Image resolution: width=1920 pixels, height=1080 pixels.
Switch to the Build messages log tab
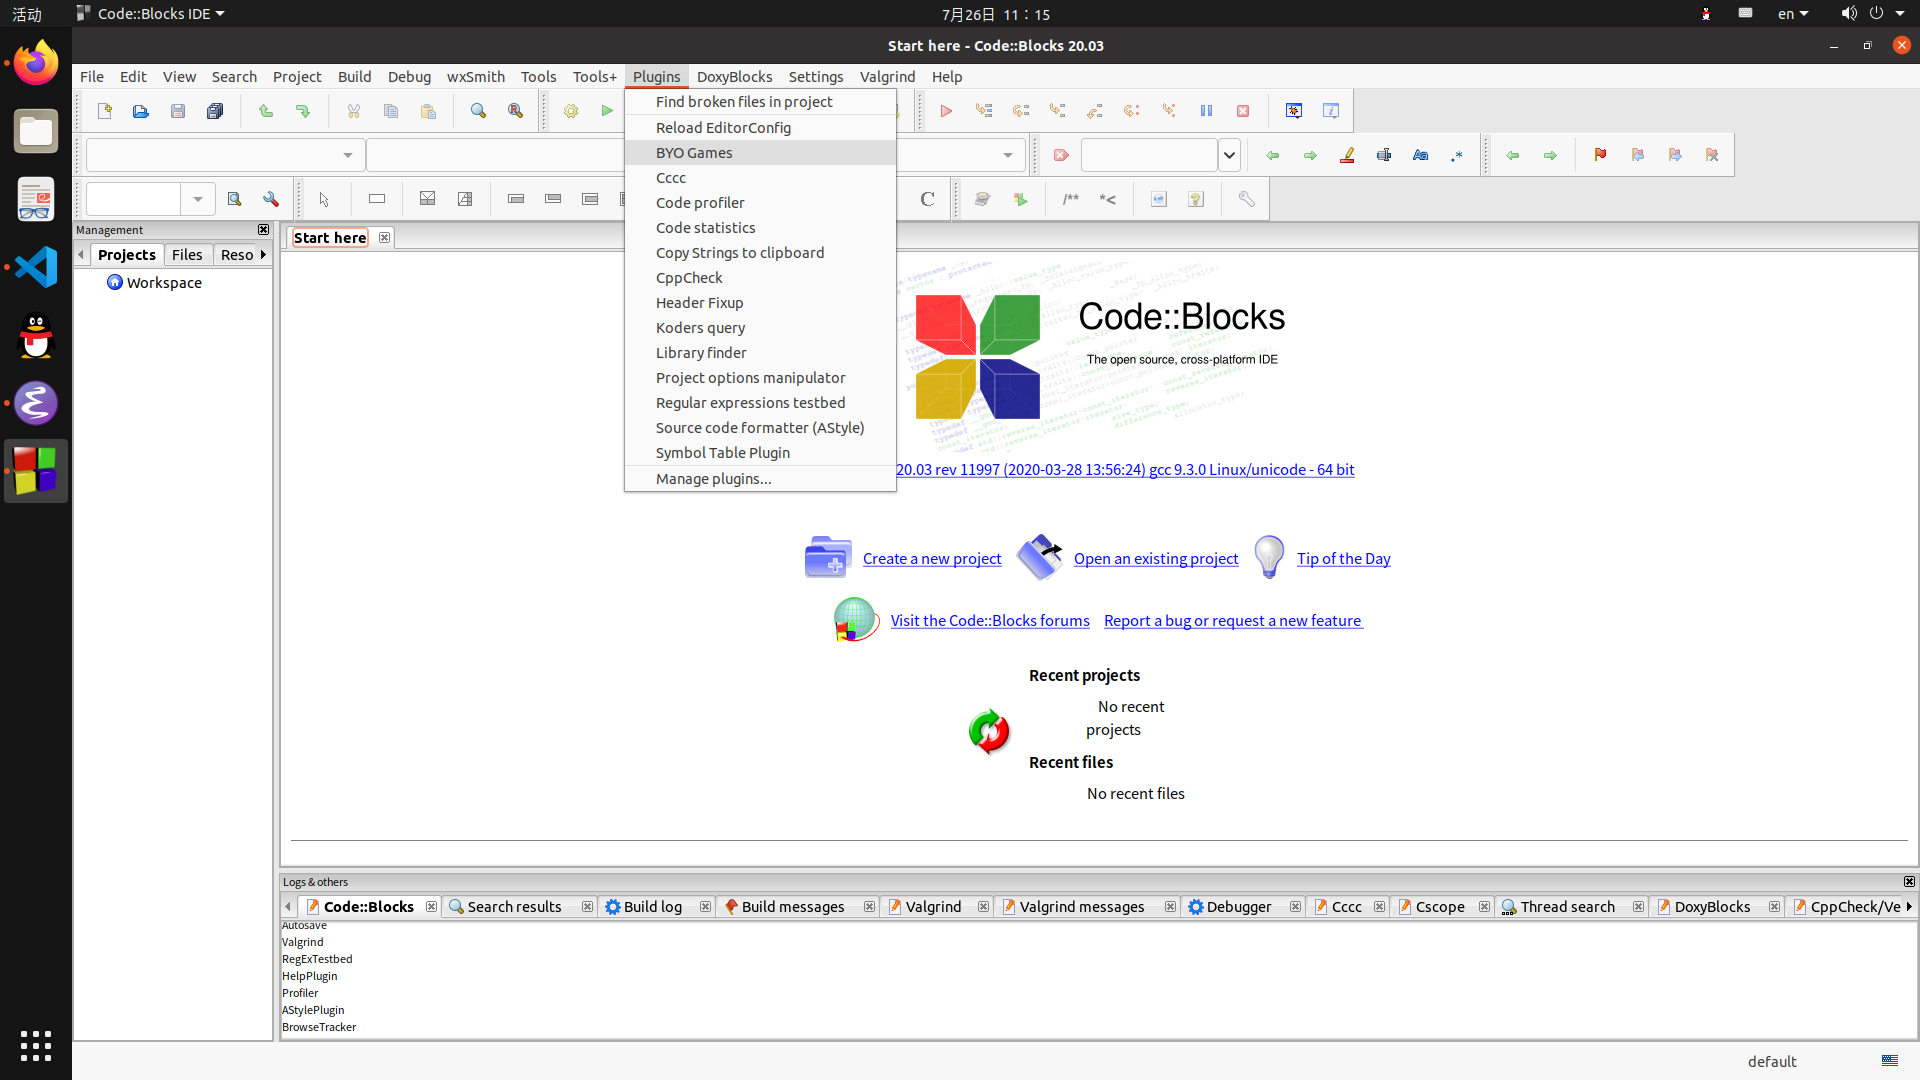792,906
